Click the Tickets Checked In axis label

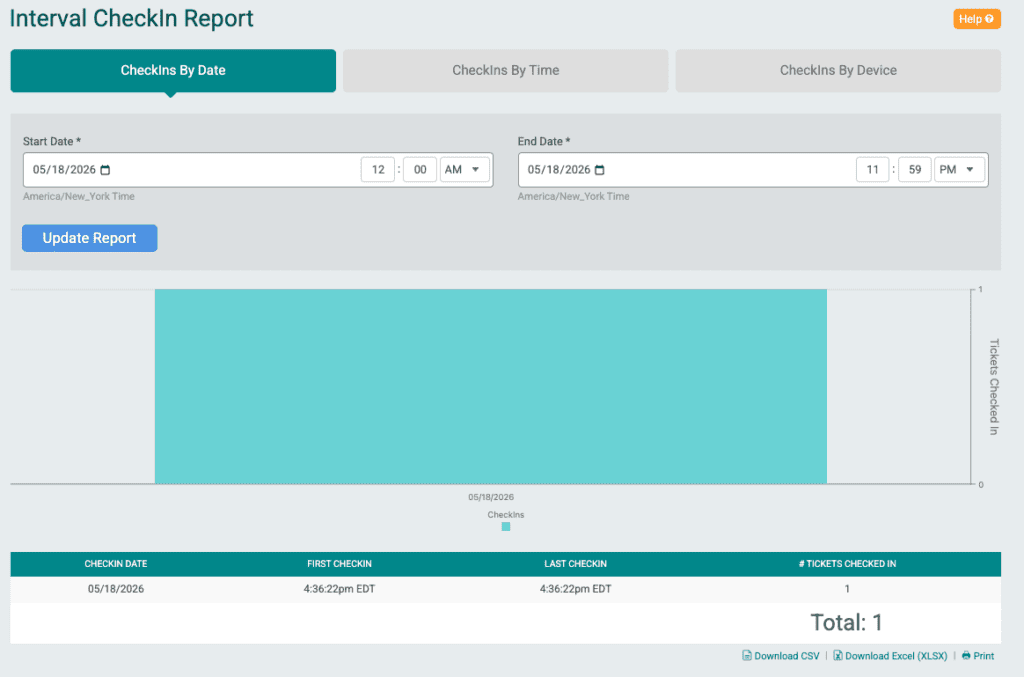[993, 386]
